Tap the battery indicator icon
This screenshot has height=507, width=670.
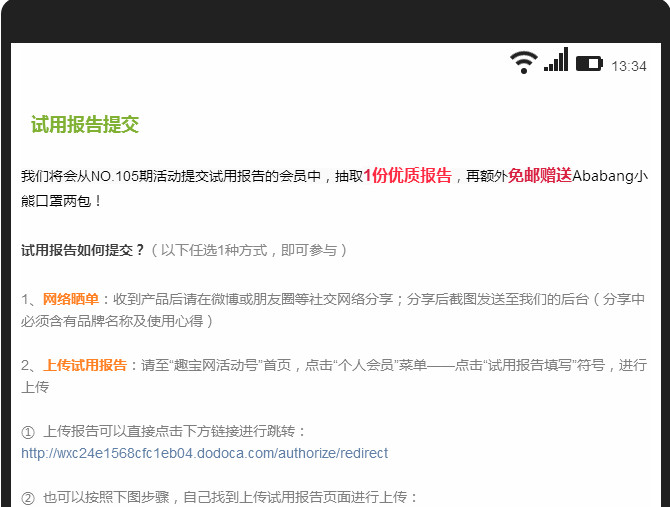(589, 64)
